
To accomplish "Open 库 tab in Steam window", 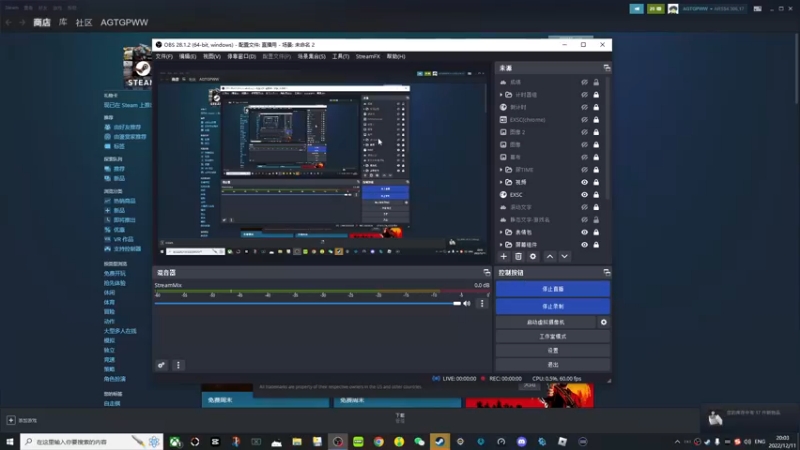I will (63, 22).
